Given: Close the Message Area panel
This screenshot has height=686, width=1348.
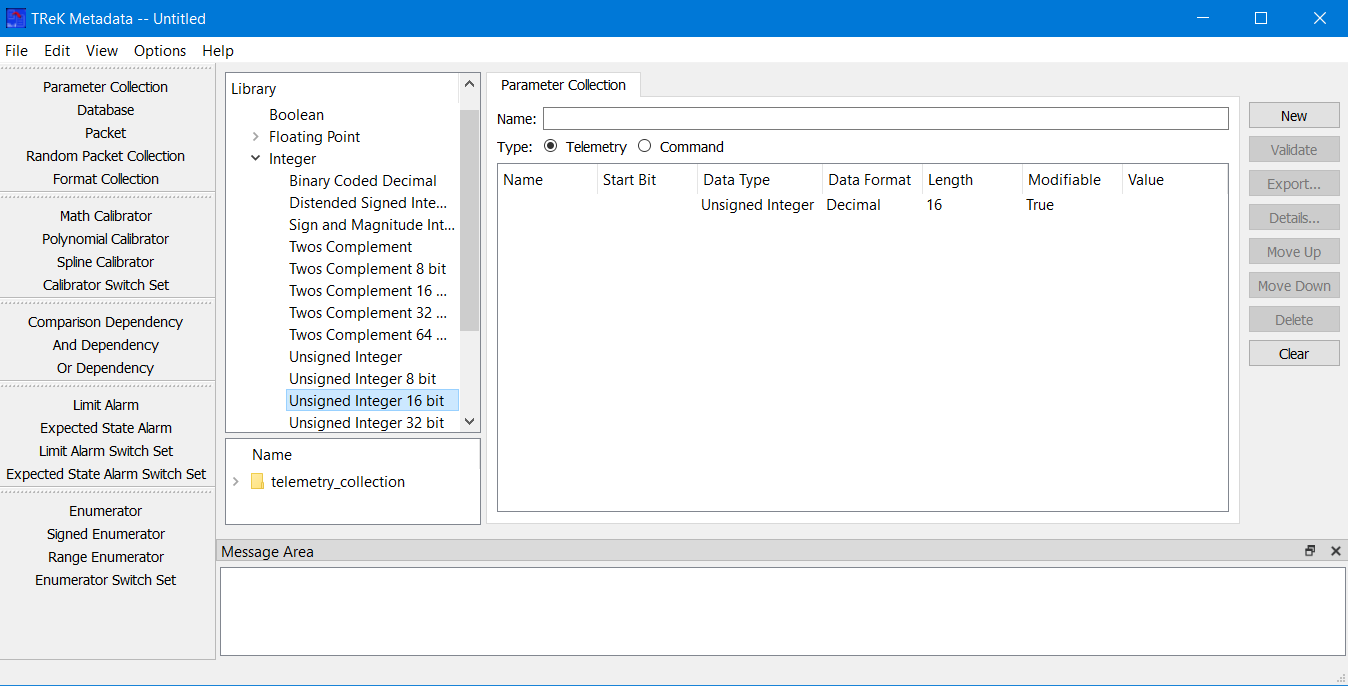Looking at the screenshot, I should click(x=1335, y=551).
